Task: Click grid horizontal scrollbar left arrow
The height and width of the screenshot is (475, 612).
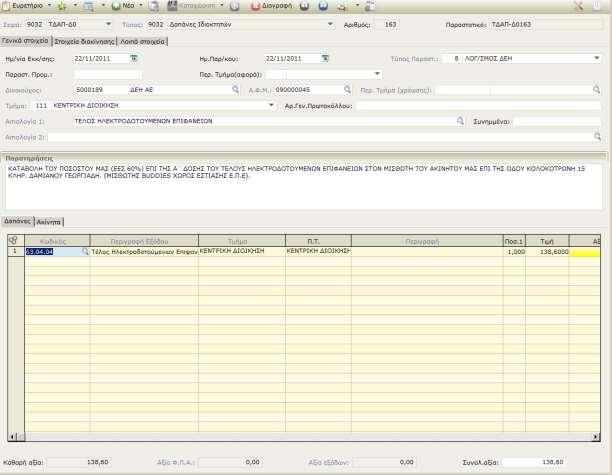Action: click(12, 436)
